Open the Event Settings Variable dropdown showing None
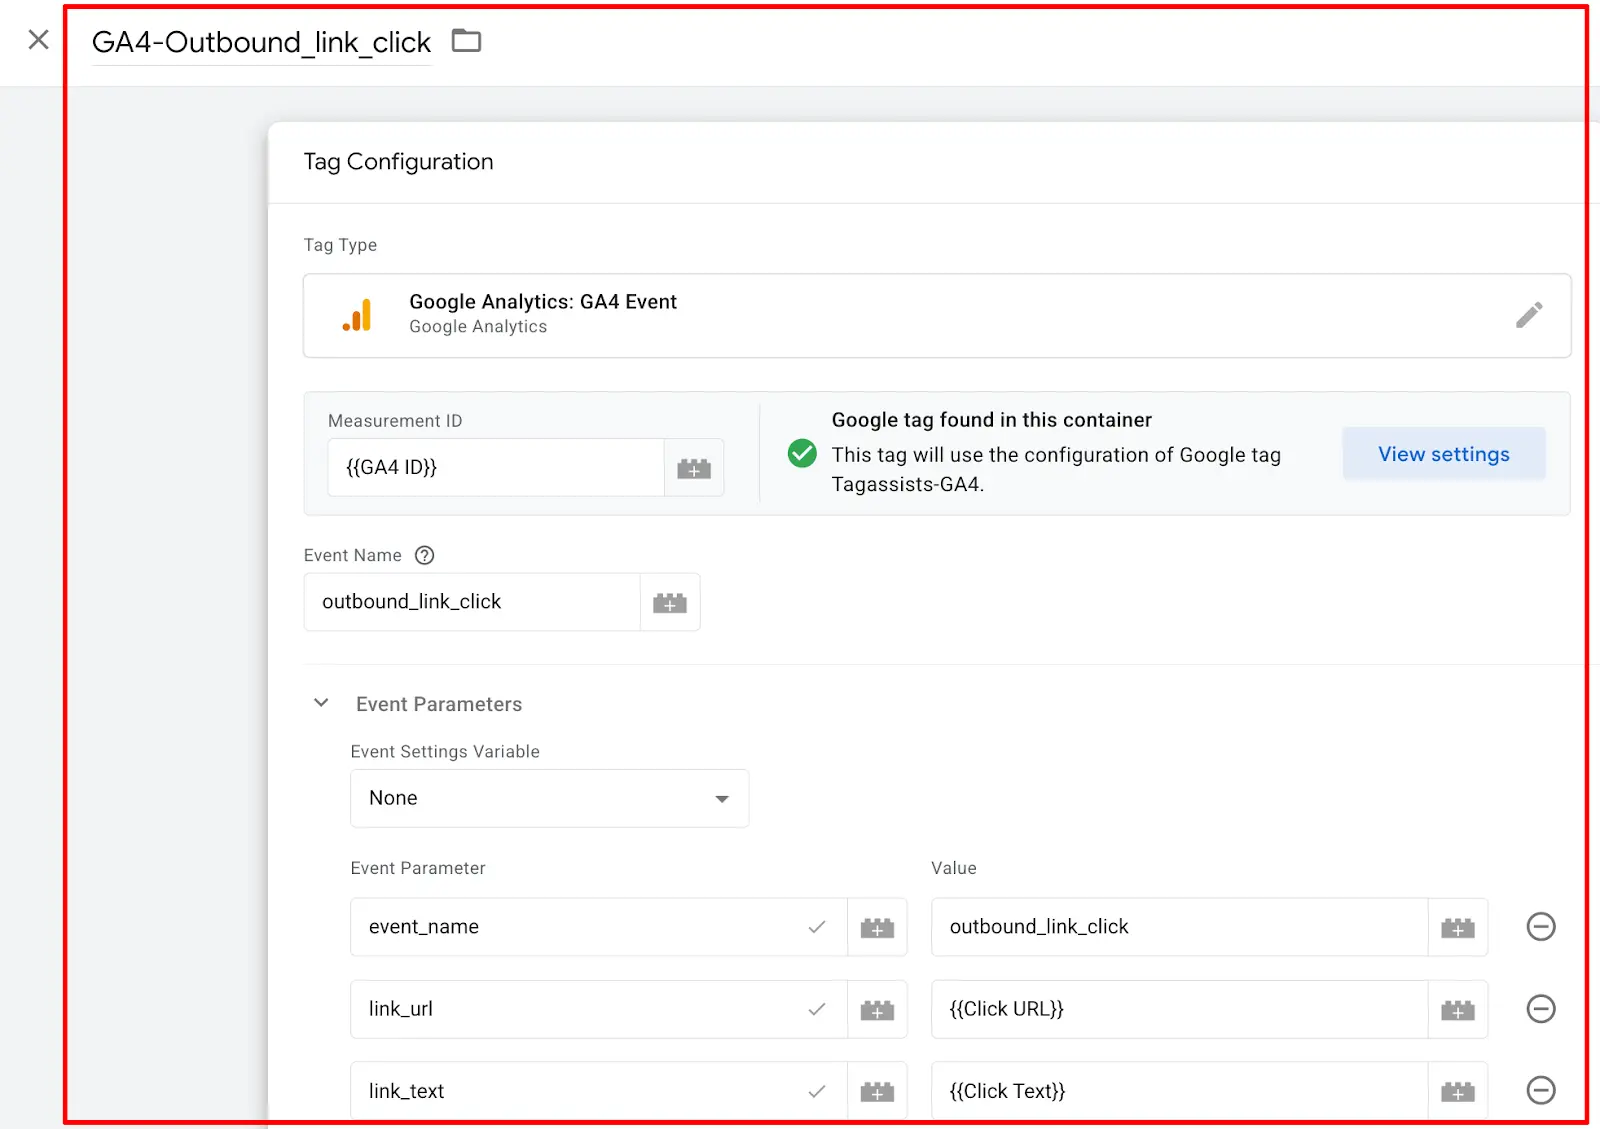1600x1129 pixels. pos(549,798)
